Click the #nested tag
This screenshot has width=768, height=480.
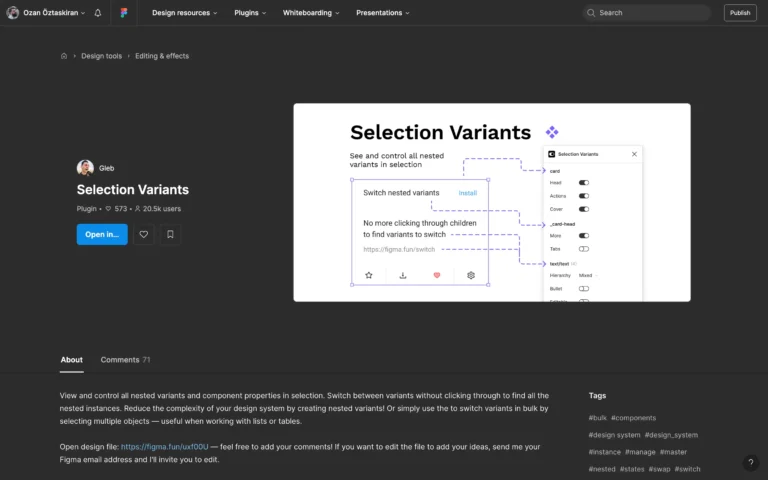602,469
